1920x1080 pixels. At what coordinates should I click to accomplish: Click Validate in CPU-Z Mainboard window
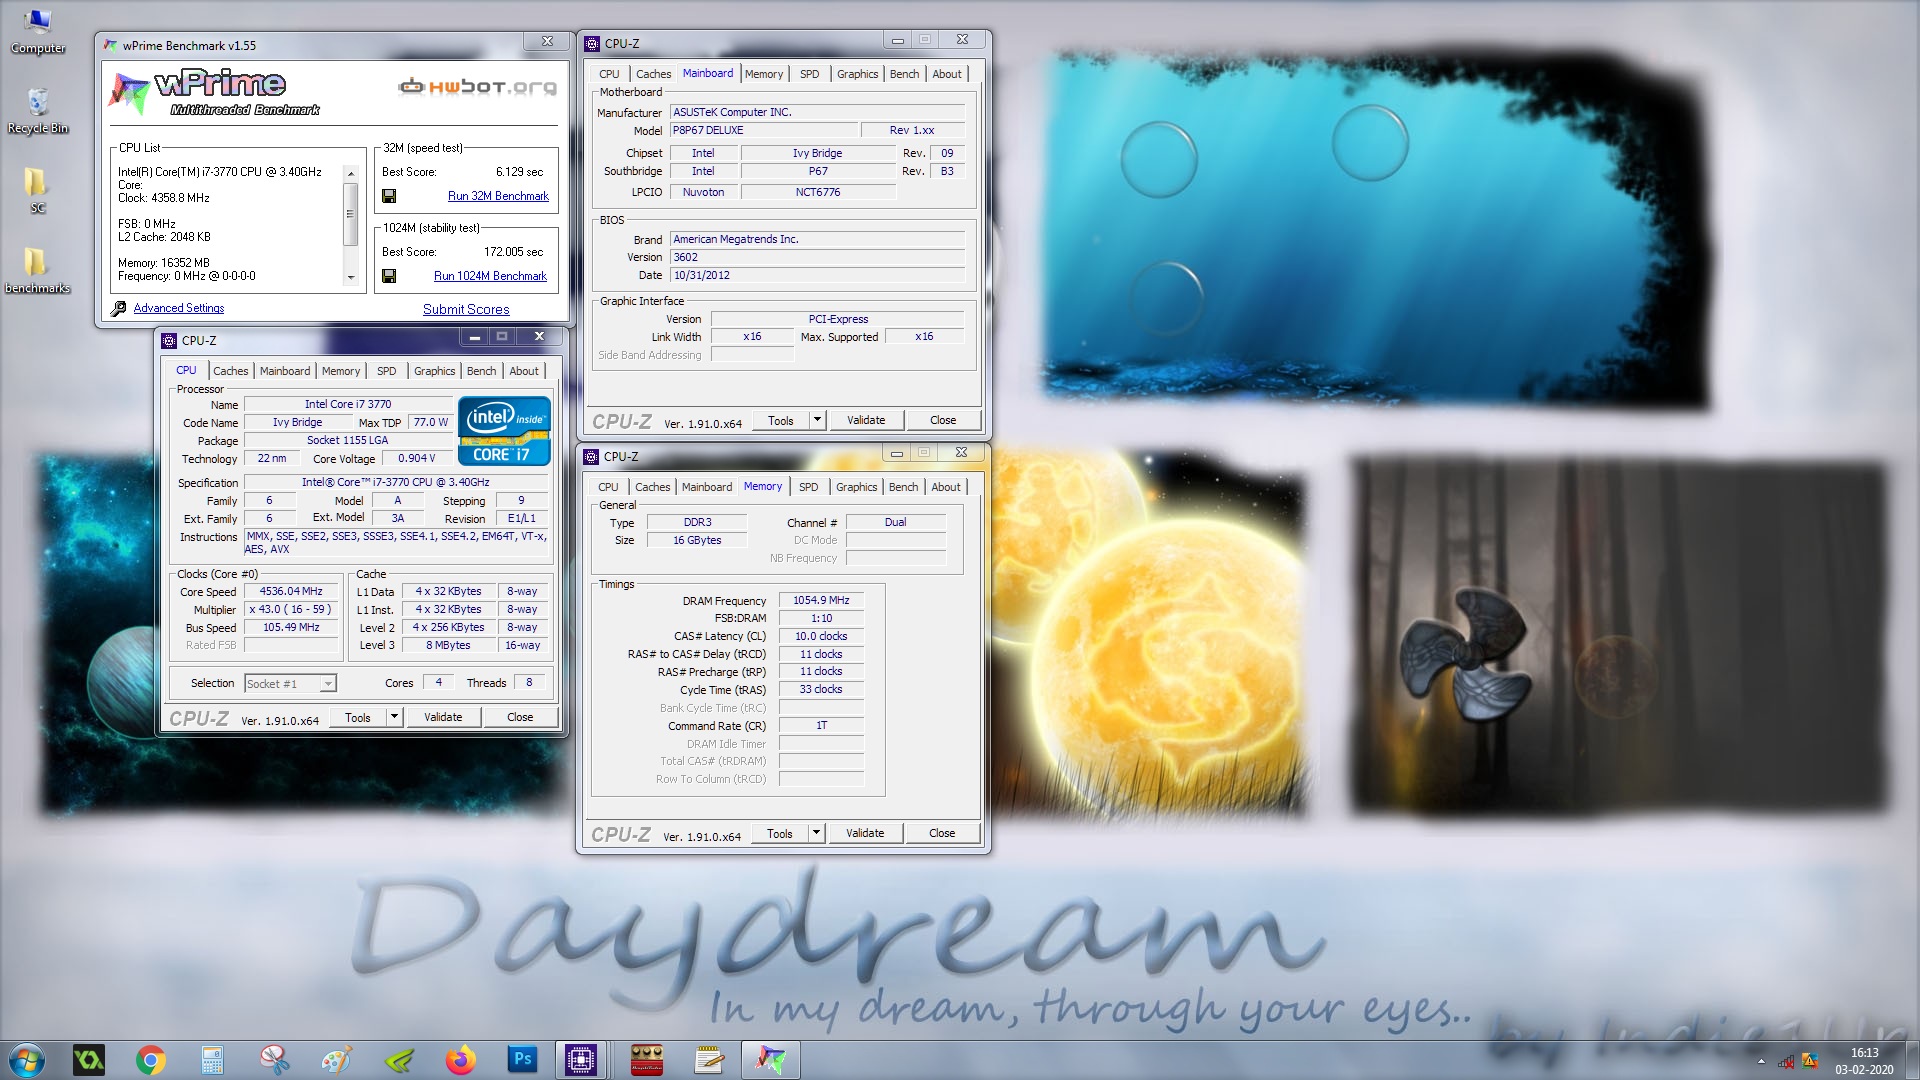pos(866,420)
